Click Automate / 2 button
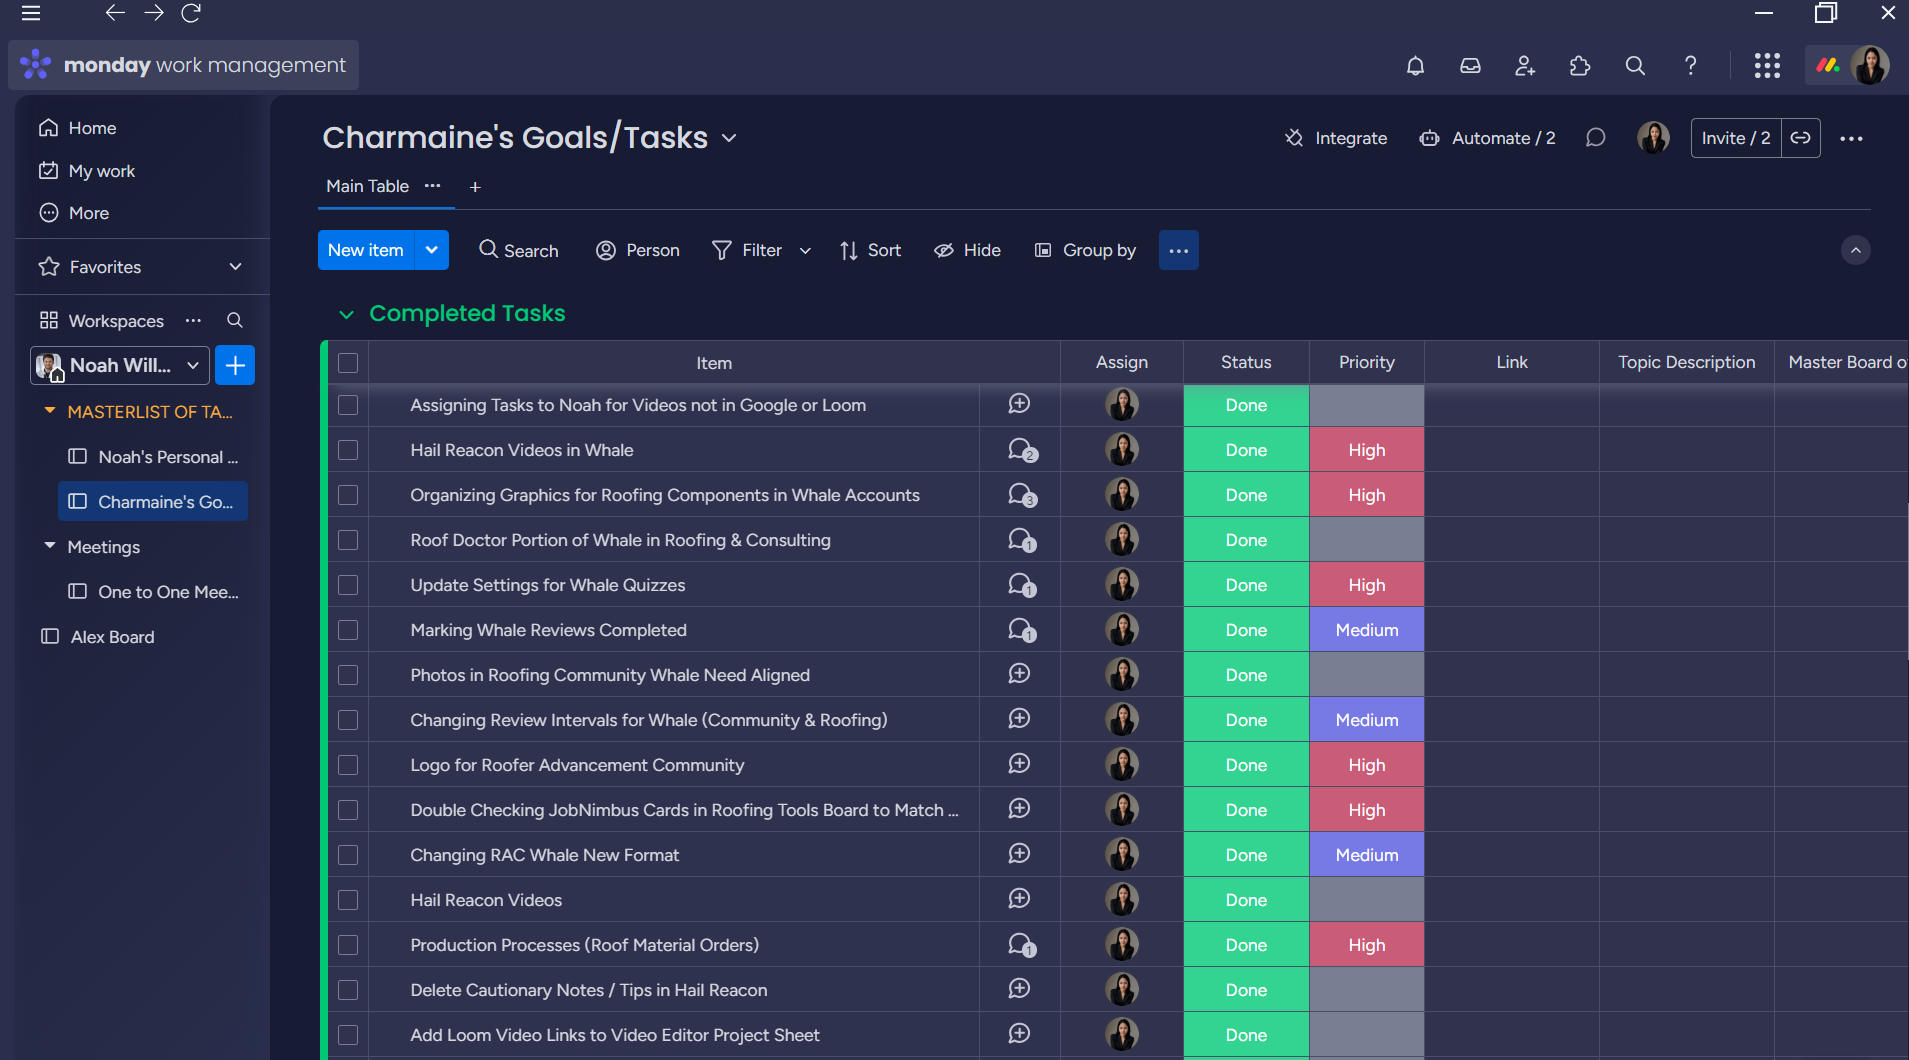Viewport: 1909px width, 1060px height. [x=1487, y=138]
